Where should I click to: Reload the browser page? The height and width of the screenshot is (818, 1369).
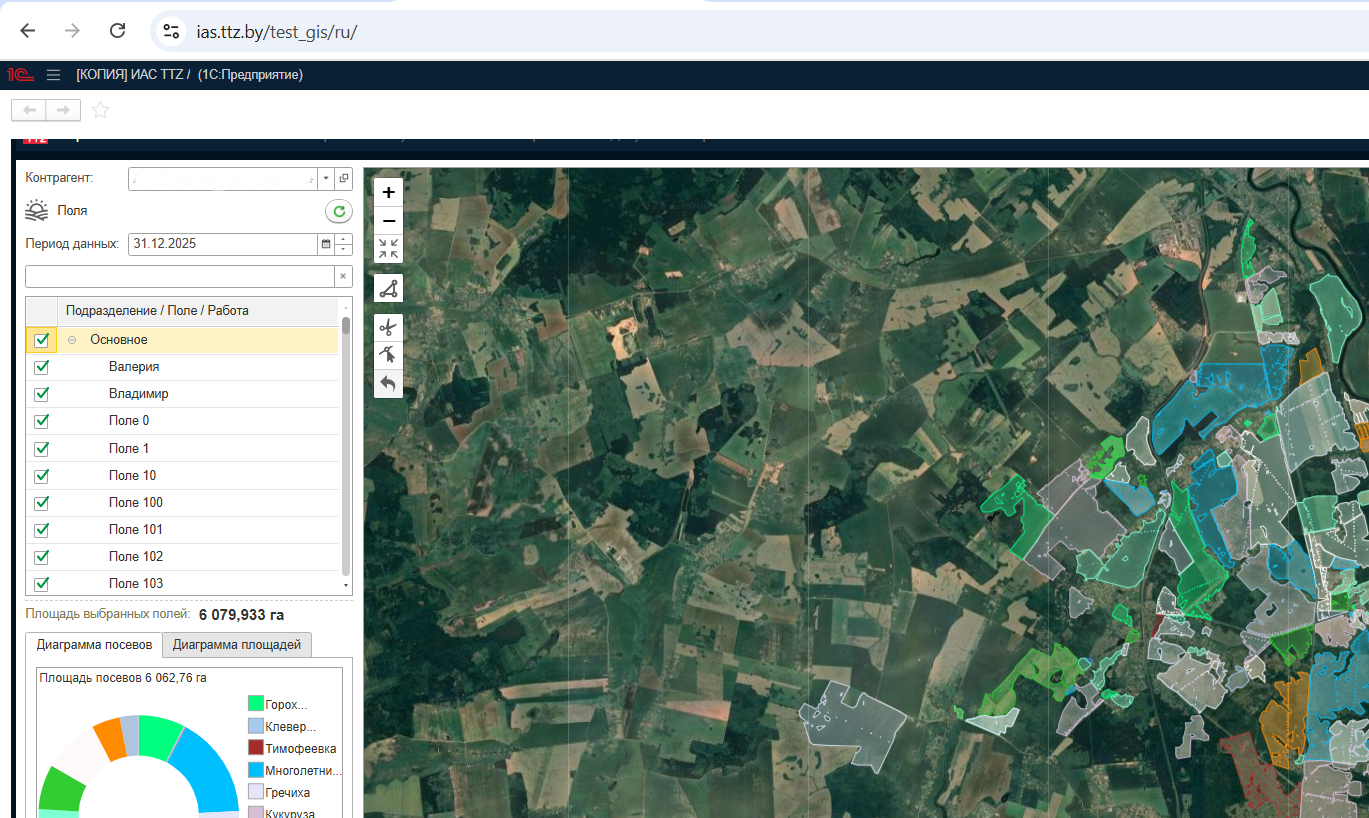tap(117, 30)
